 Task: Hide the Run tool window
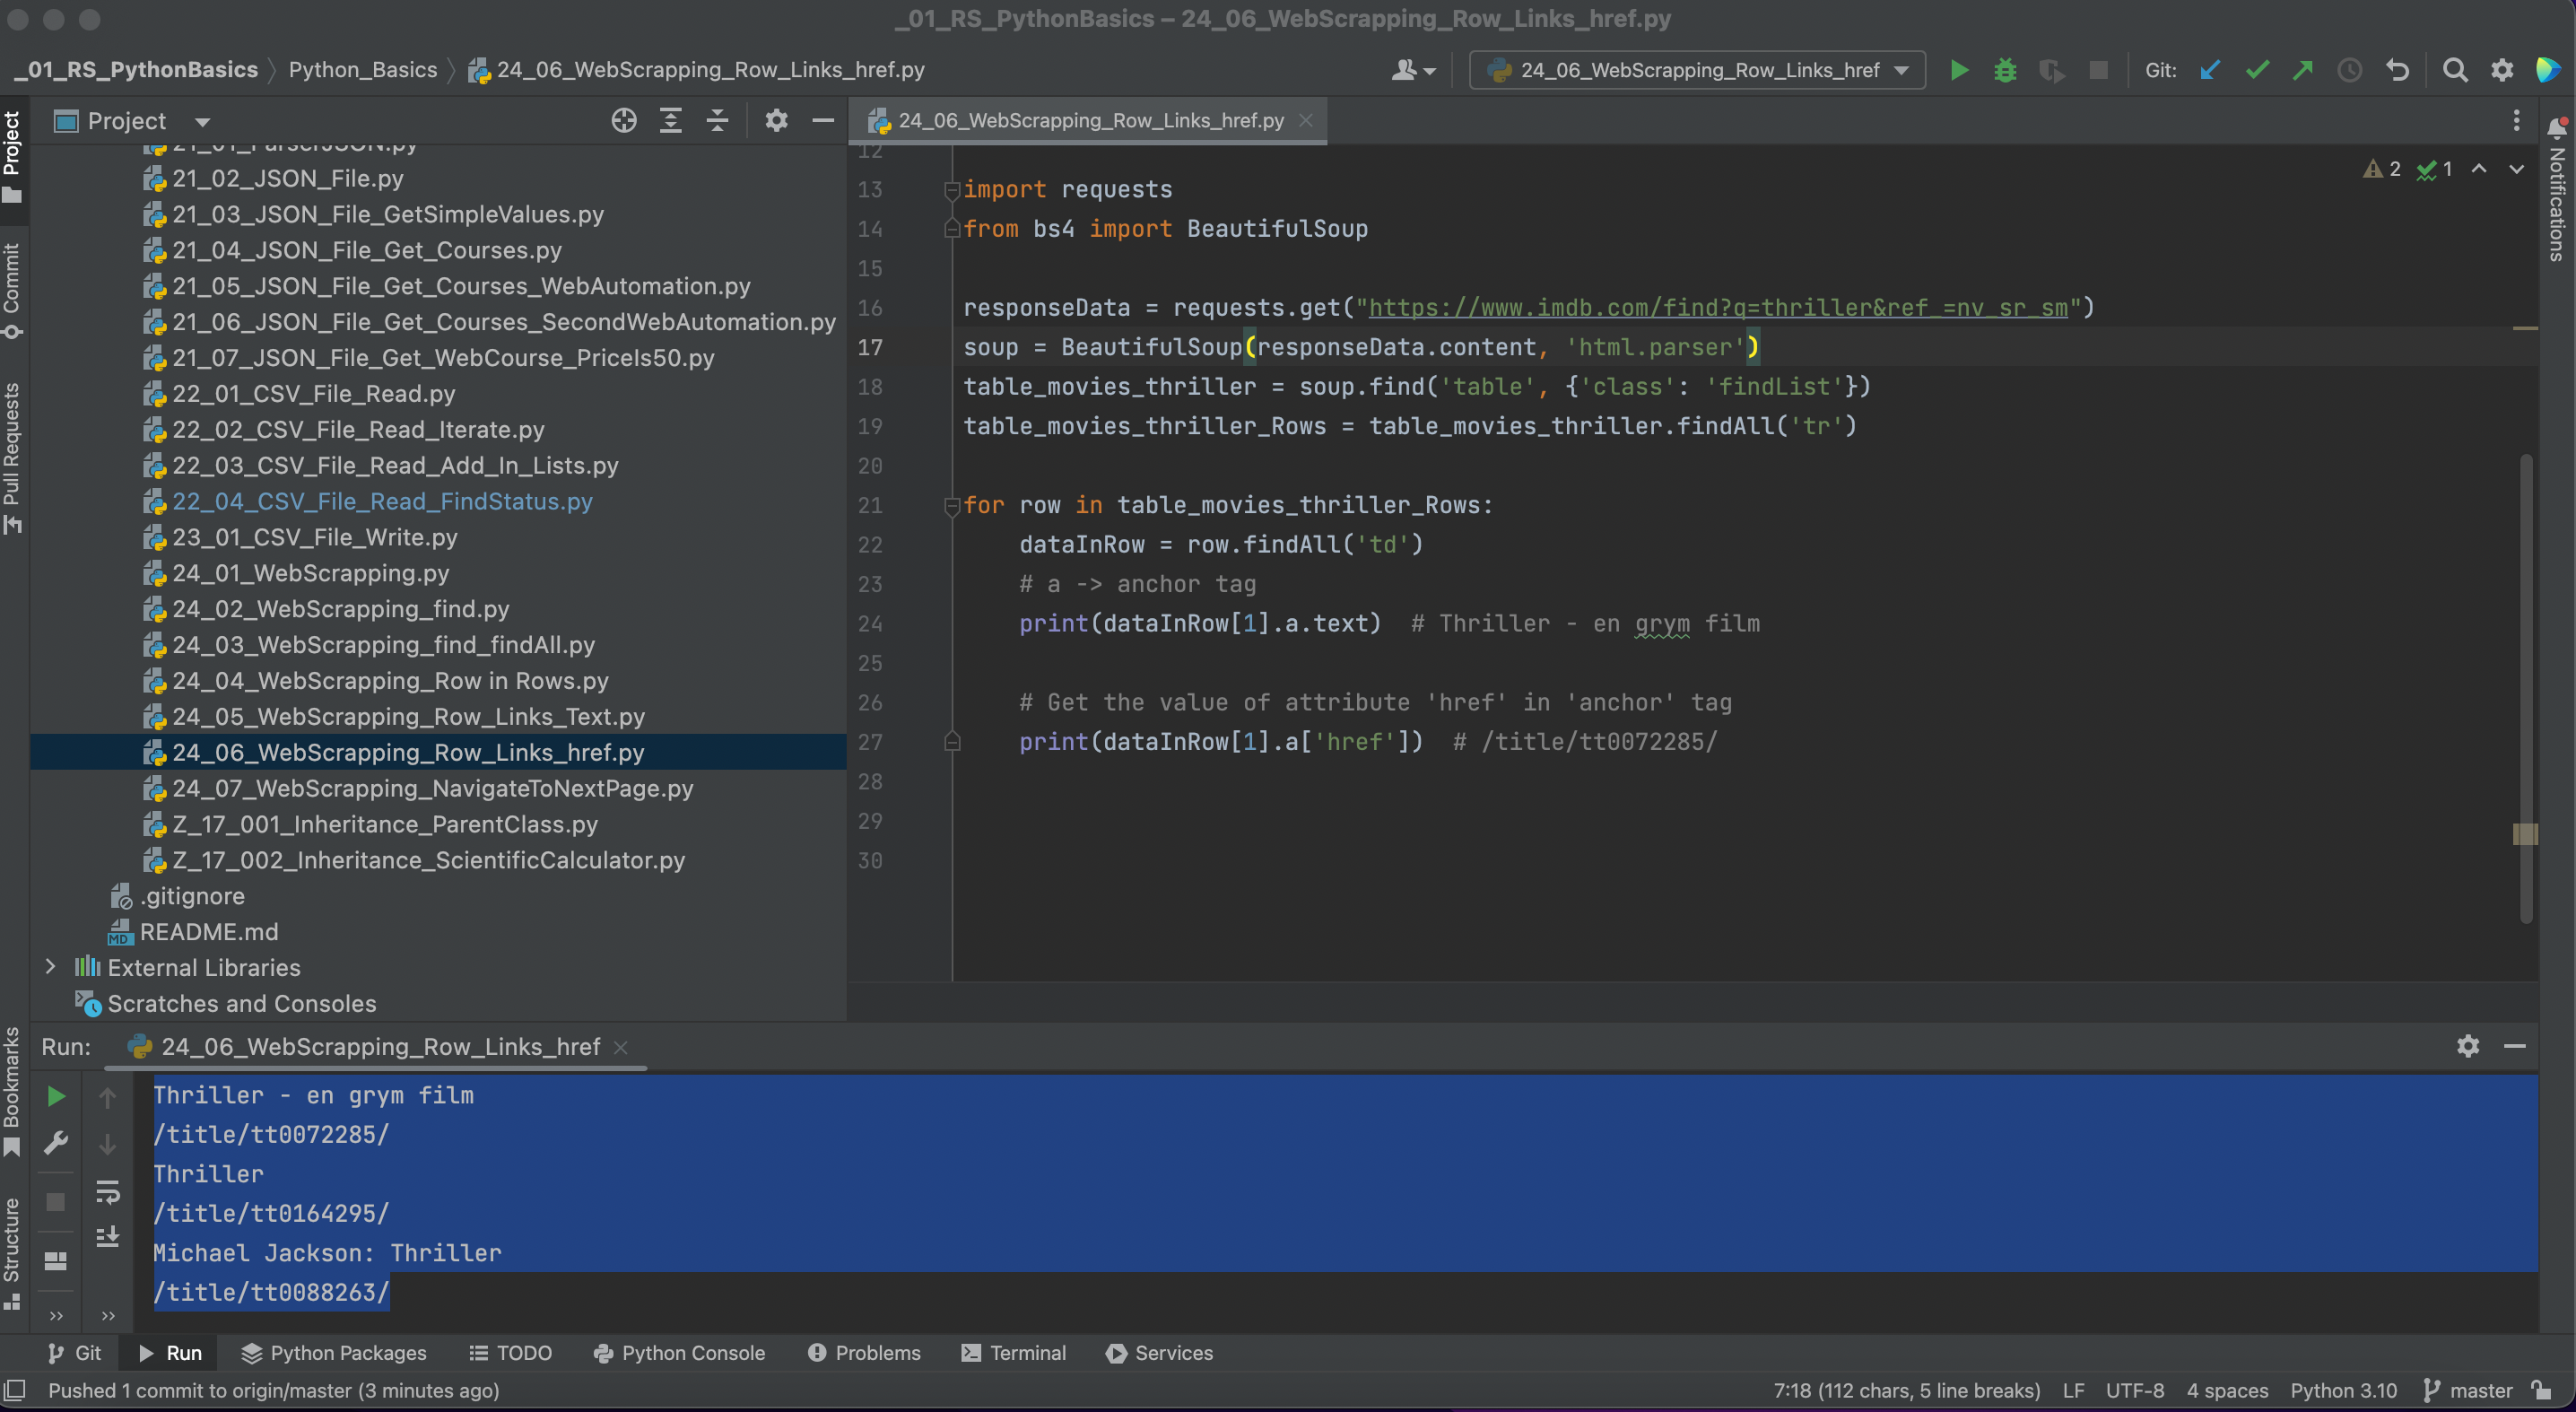coord(2515,1046)
